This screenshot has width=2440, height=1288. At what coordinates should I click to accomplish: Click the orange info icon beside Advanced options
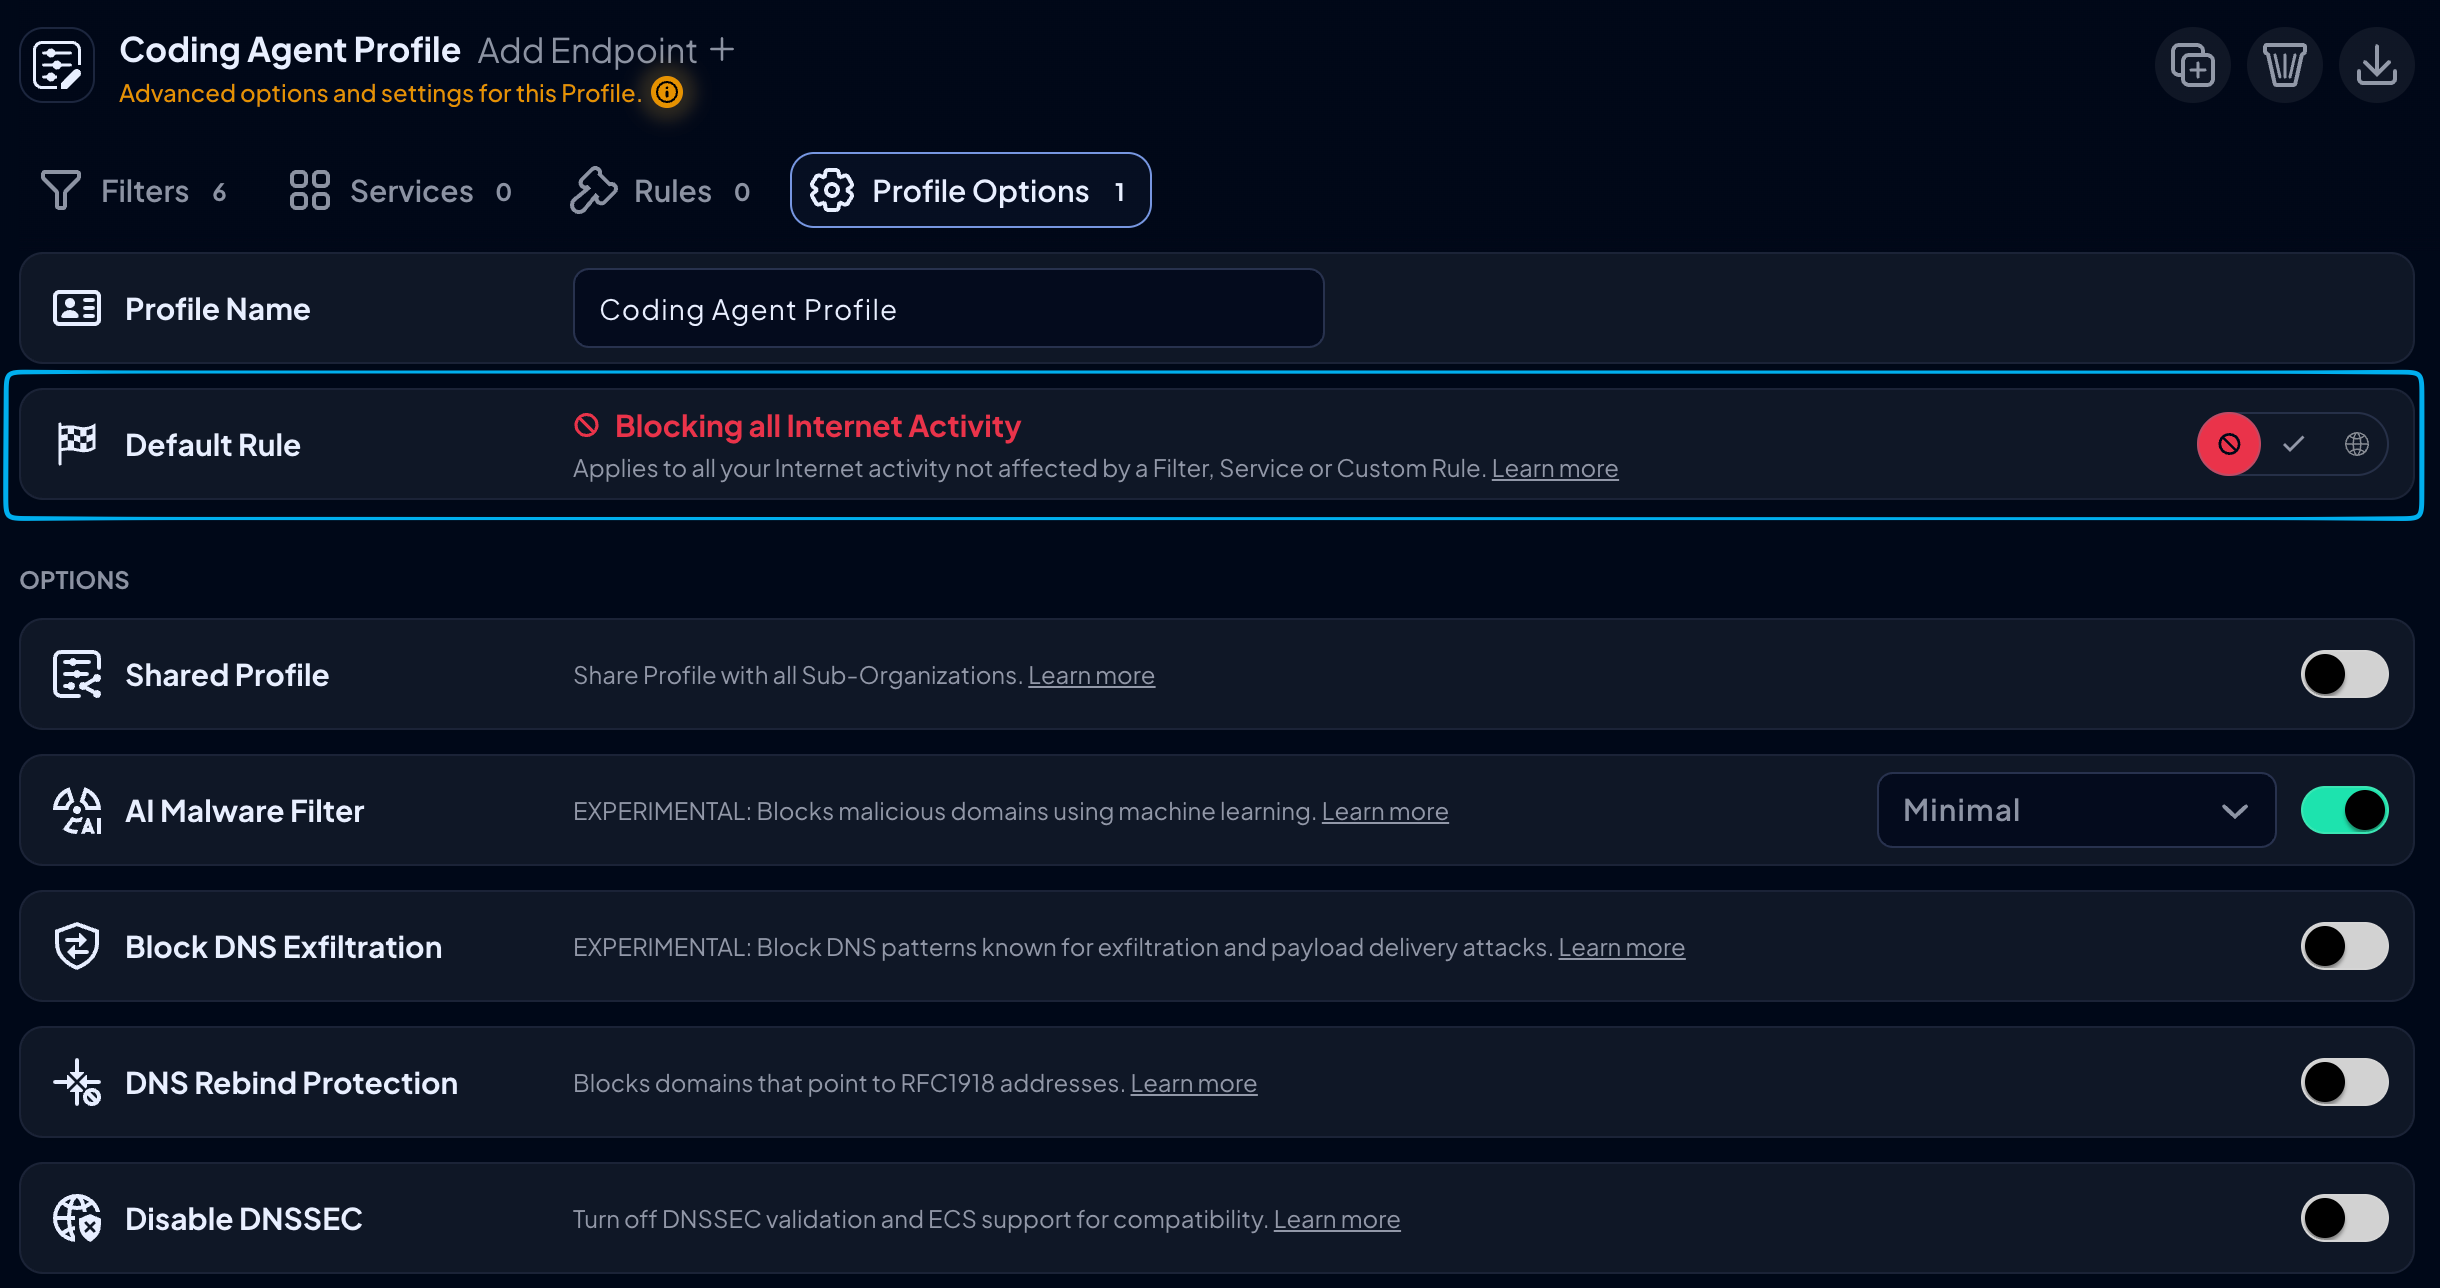coord(667,93)
